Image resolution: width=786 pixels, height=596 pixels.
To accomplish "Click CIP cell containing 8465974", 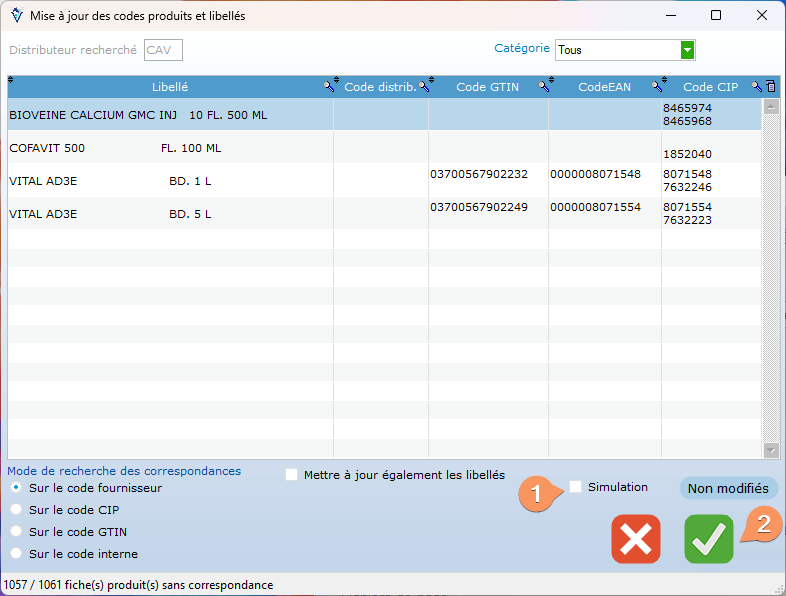I will [x=712, y=115].
